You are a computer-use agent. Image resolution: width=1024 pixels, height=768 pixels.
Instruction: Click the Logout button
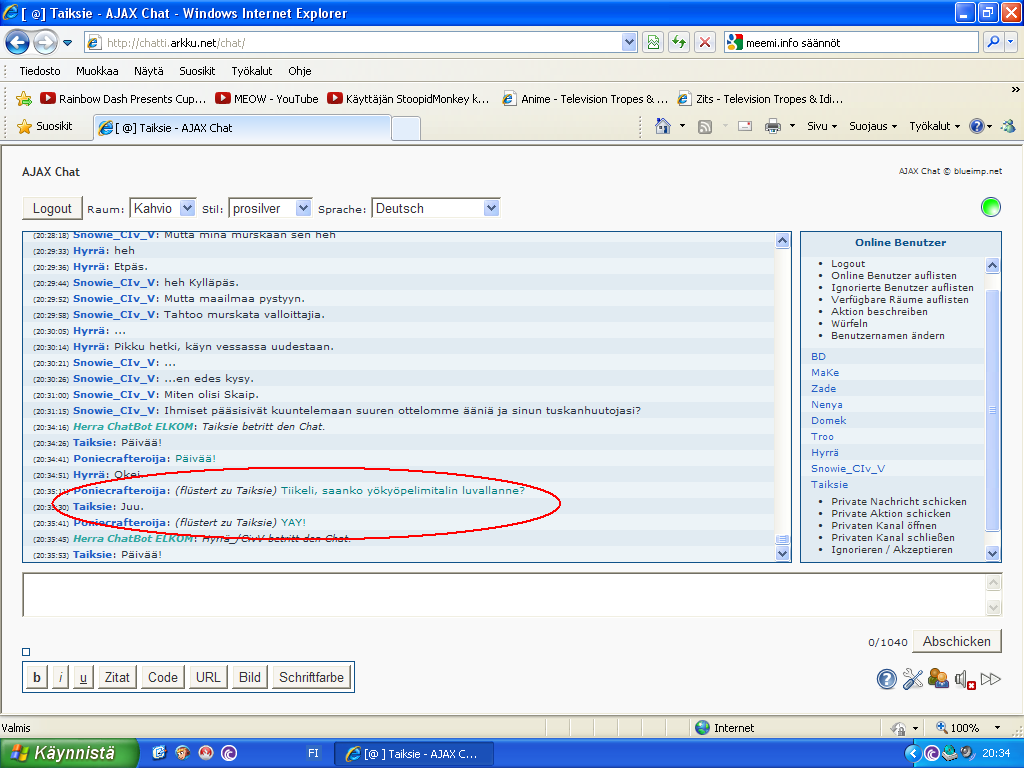[52, 208]
